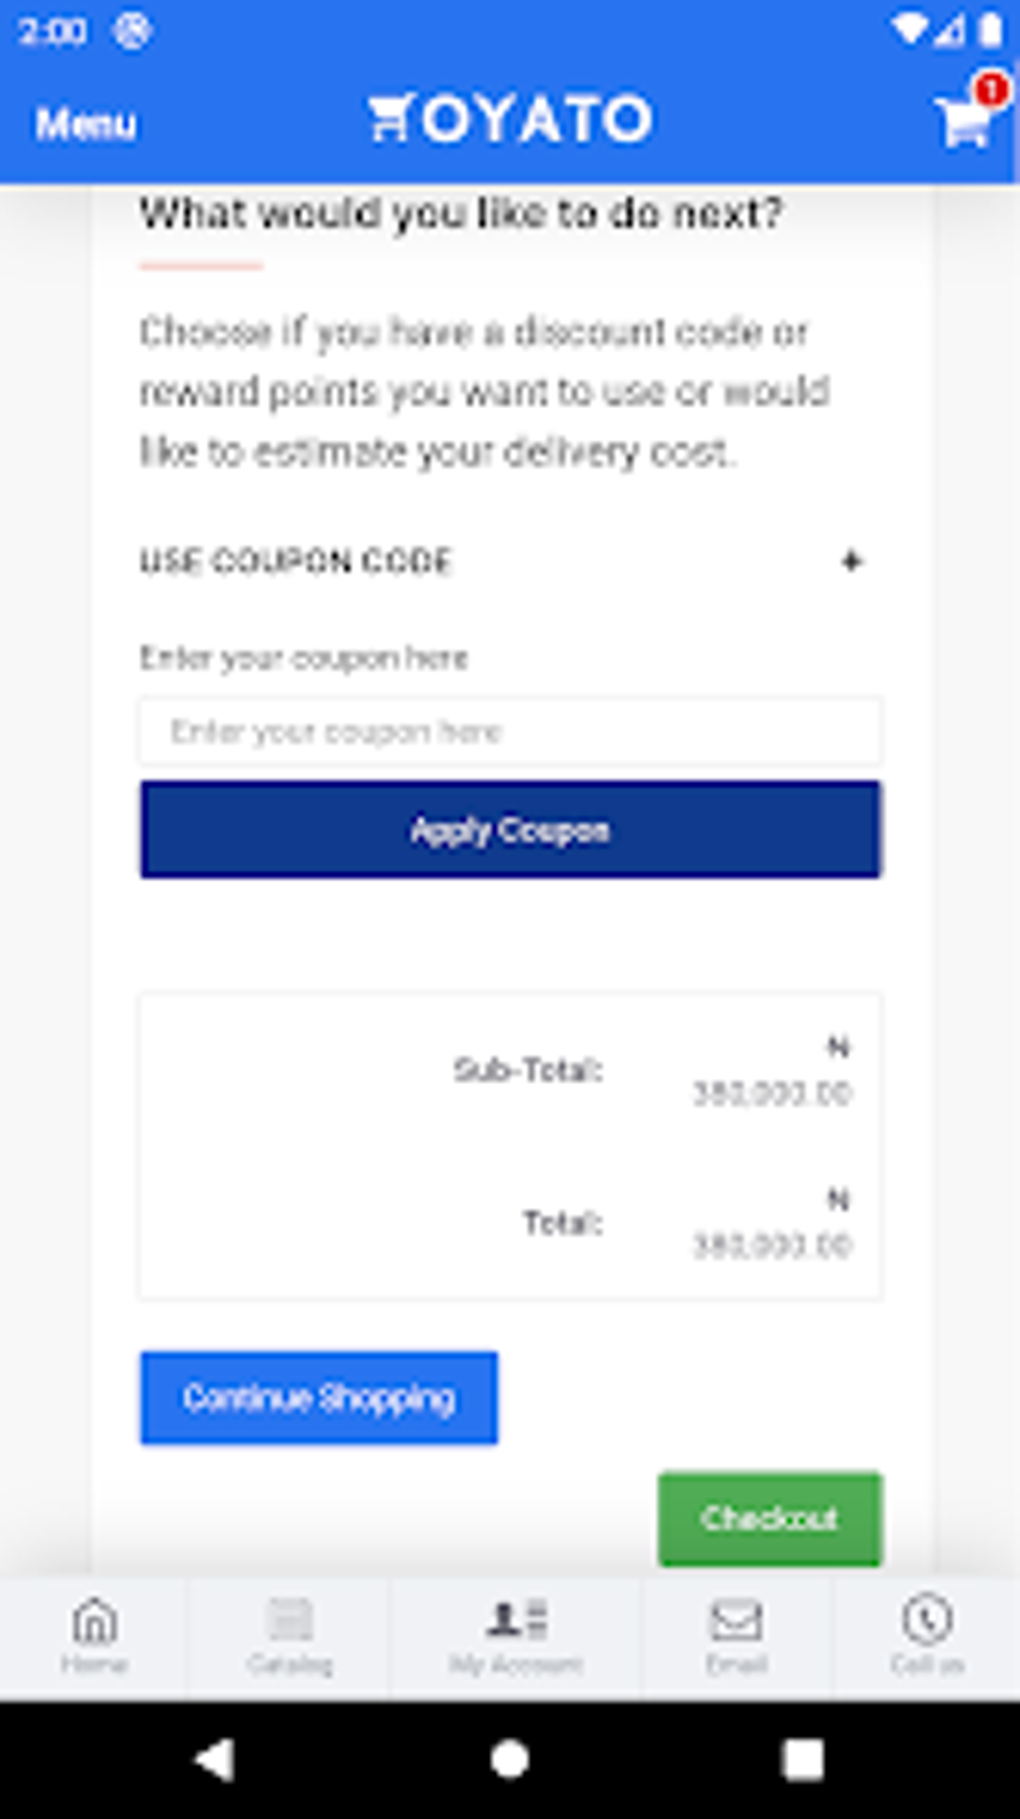Open the Menu in header
1020x1819 pixels.
tap(86, 124)
